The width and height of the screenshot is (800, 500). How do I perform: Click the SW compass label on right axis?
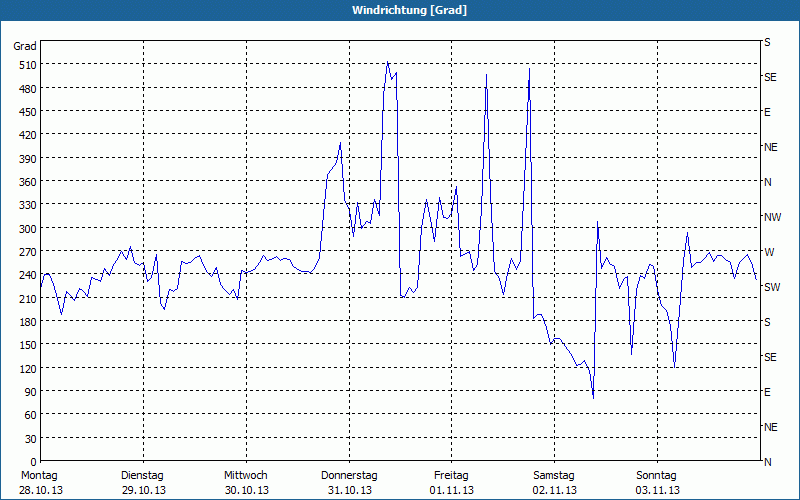772,287
